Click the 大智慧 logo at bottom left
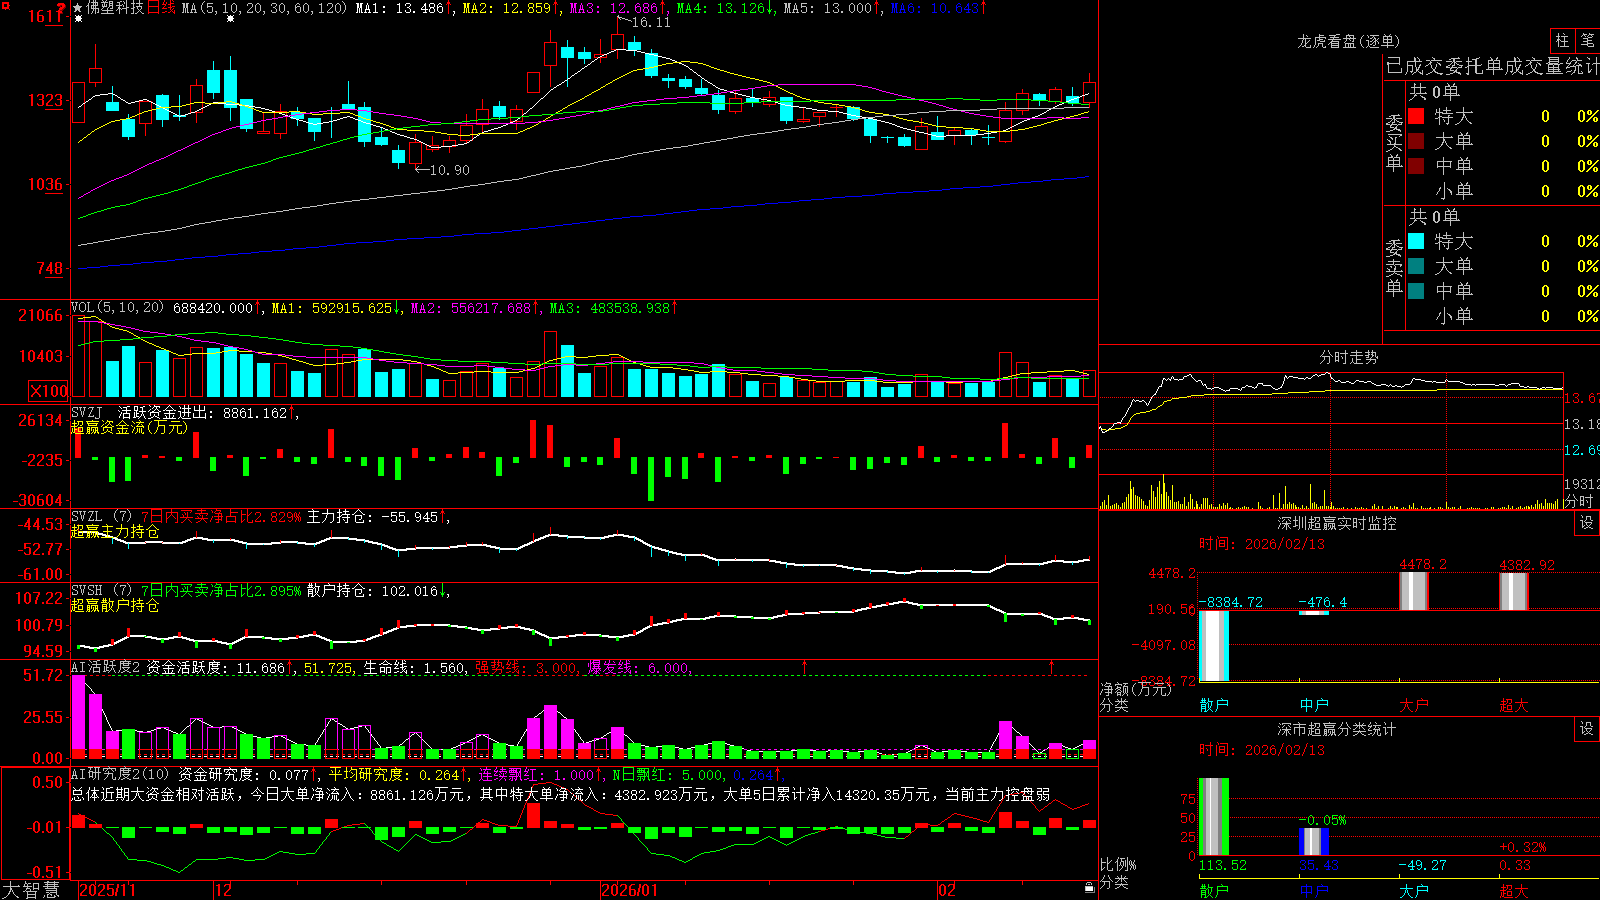Screen dimensions: 1600x900 pyautogui.click(x=31, y=890)
